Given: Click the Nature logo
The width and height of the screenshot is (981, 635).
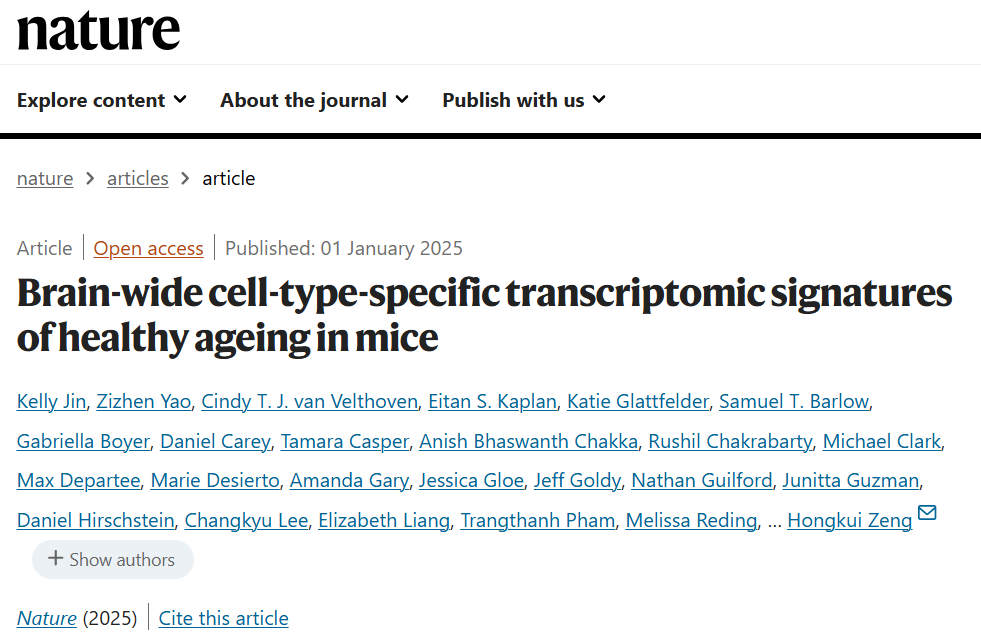Looking at the screenshot, I should (98, 30).
